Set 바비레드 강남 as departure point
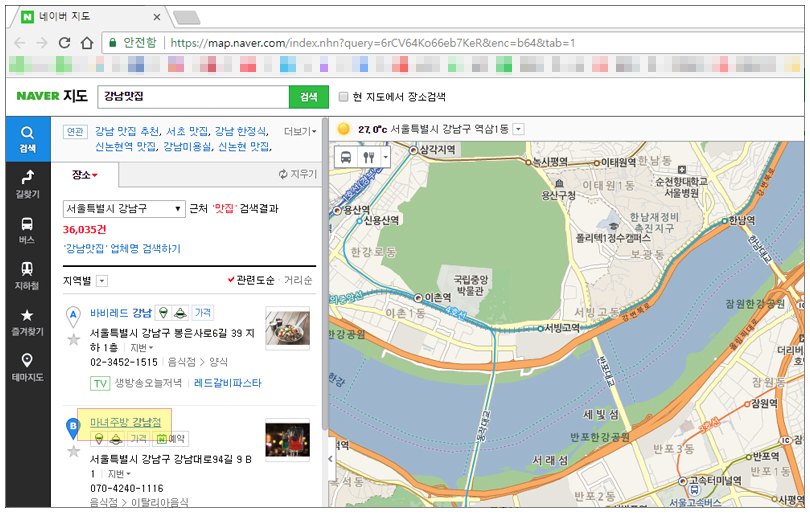This screenshot has height=514, width=810. [163, 313]
